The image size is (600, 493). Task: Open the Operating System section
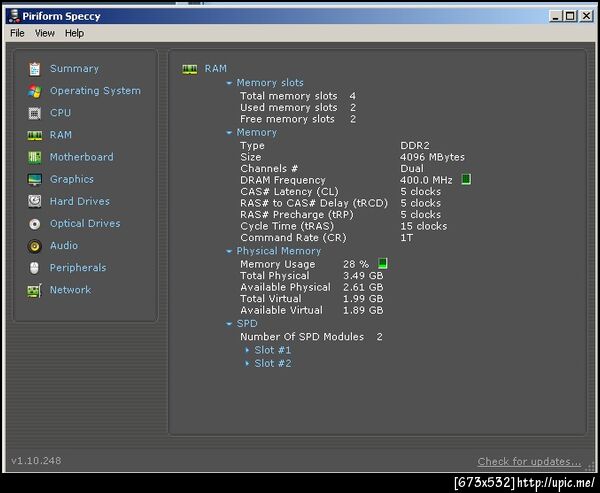pyautogui.click(x=95, y=91)
